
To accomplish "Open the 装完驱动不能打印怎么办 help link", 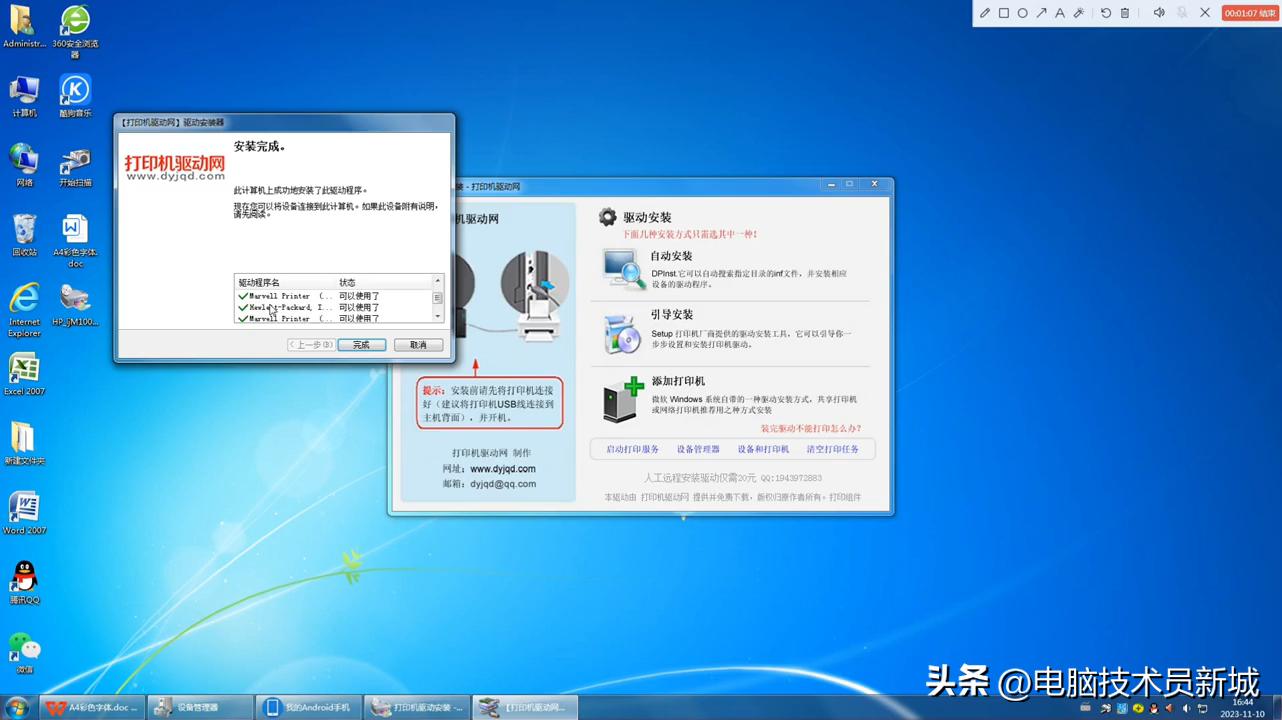I will pos(810,428).
